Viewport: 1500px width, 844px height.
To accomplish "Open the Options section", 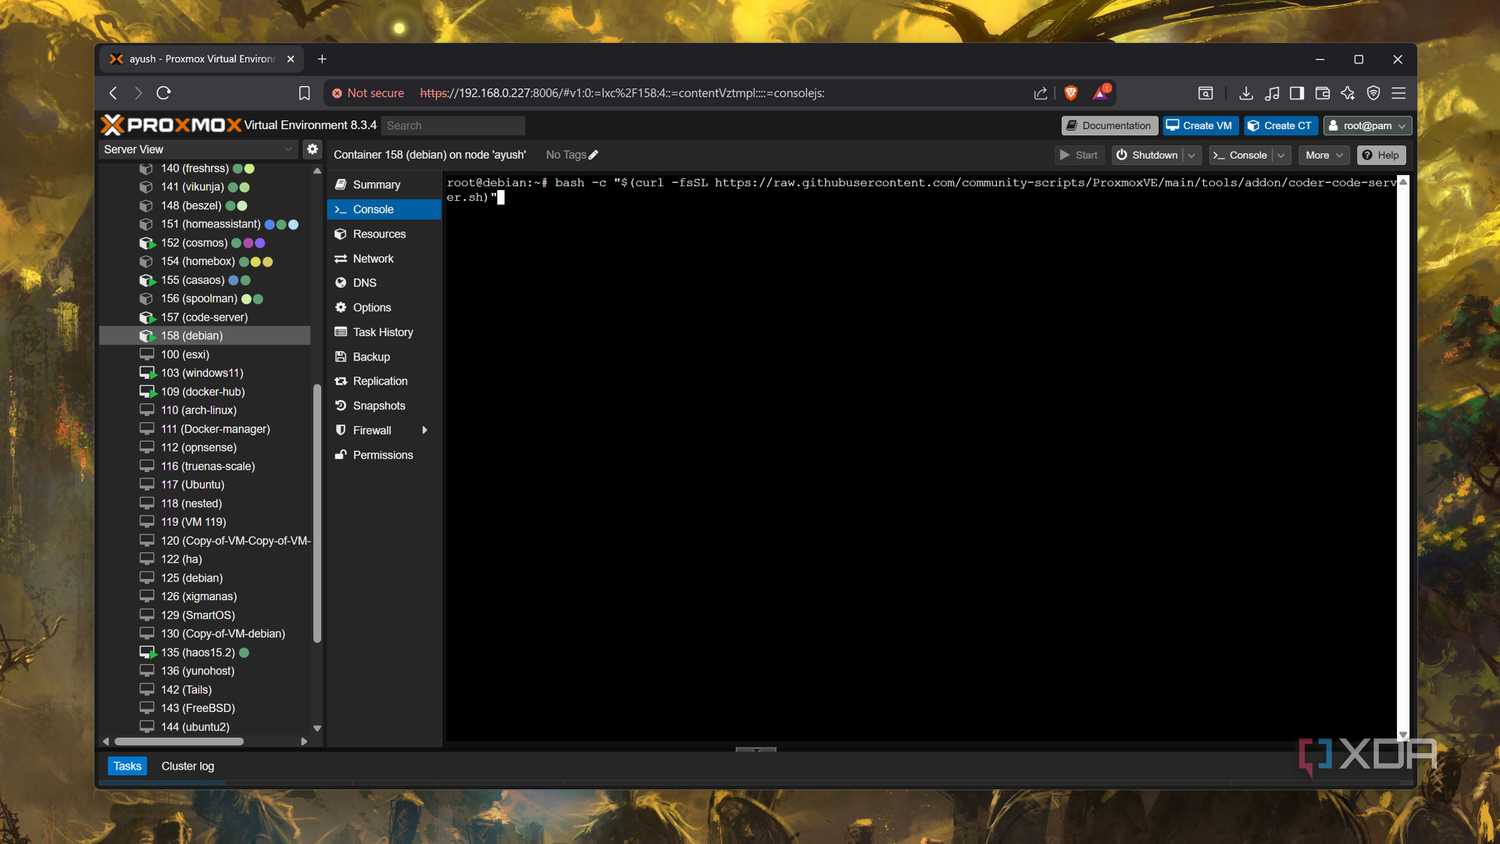I will point(384,308).
